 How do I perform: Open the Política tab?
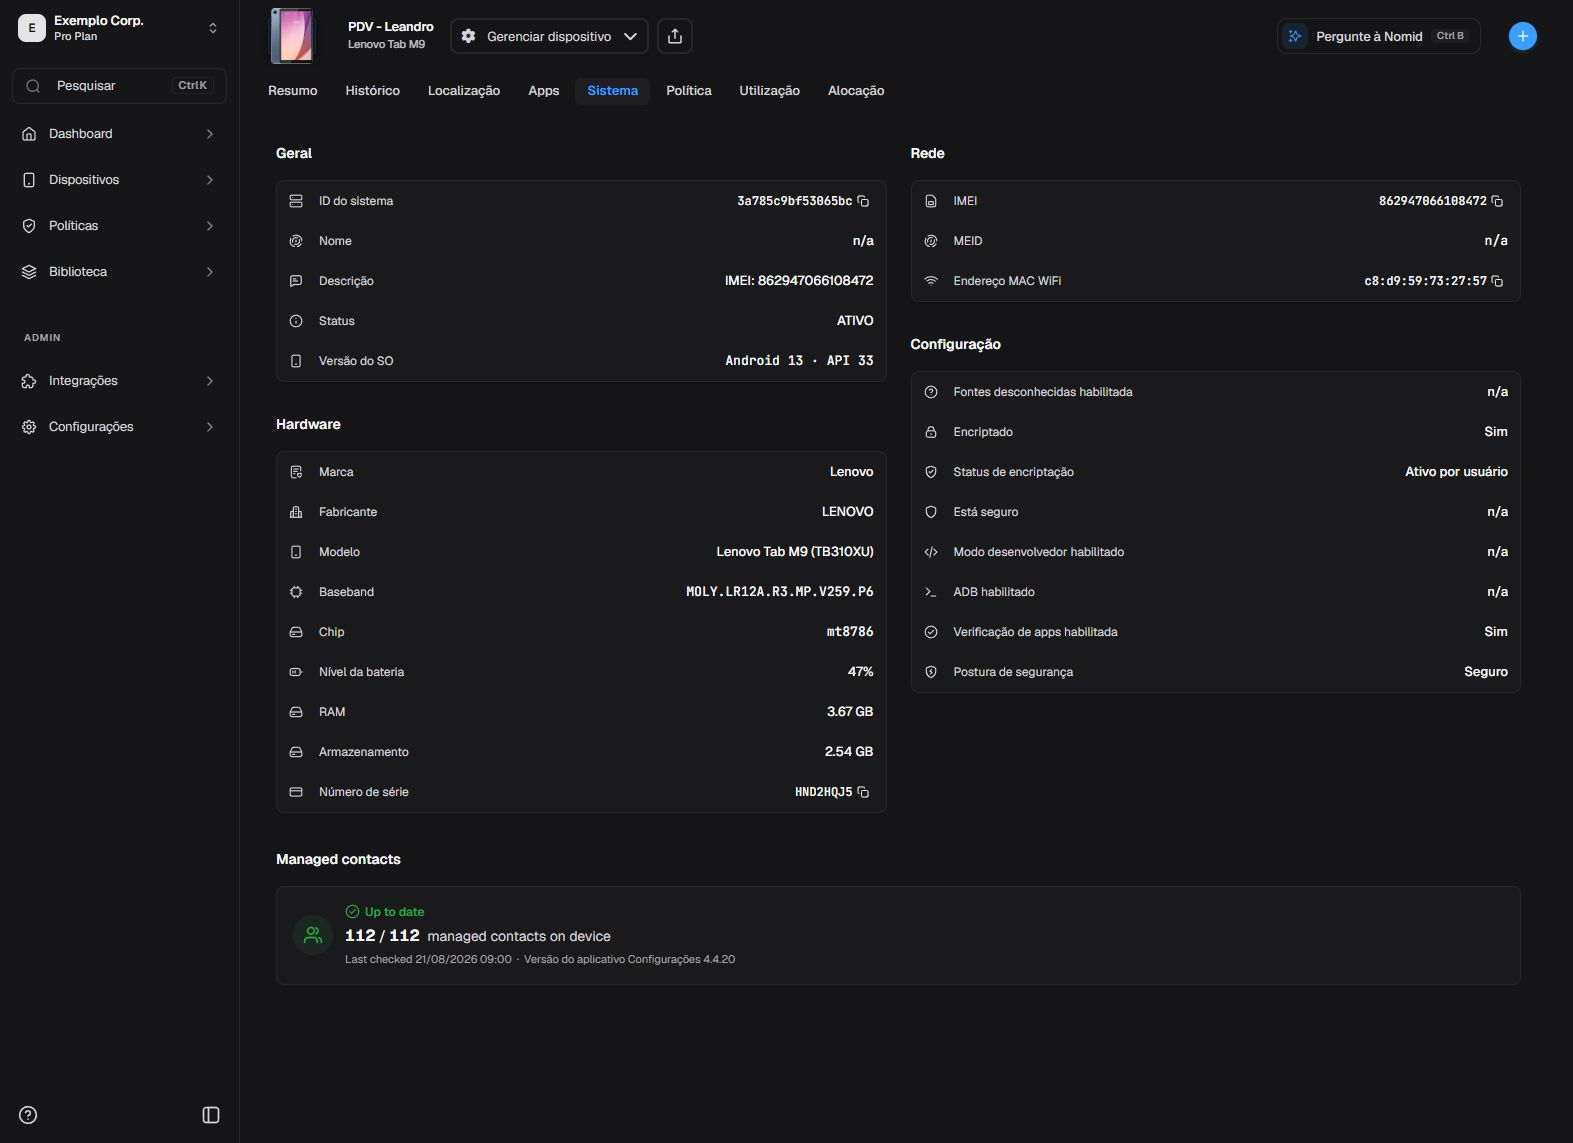[x=689, y=91]
